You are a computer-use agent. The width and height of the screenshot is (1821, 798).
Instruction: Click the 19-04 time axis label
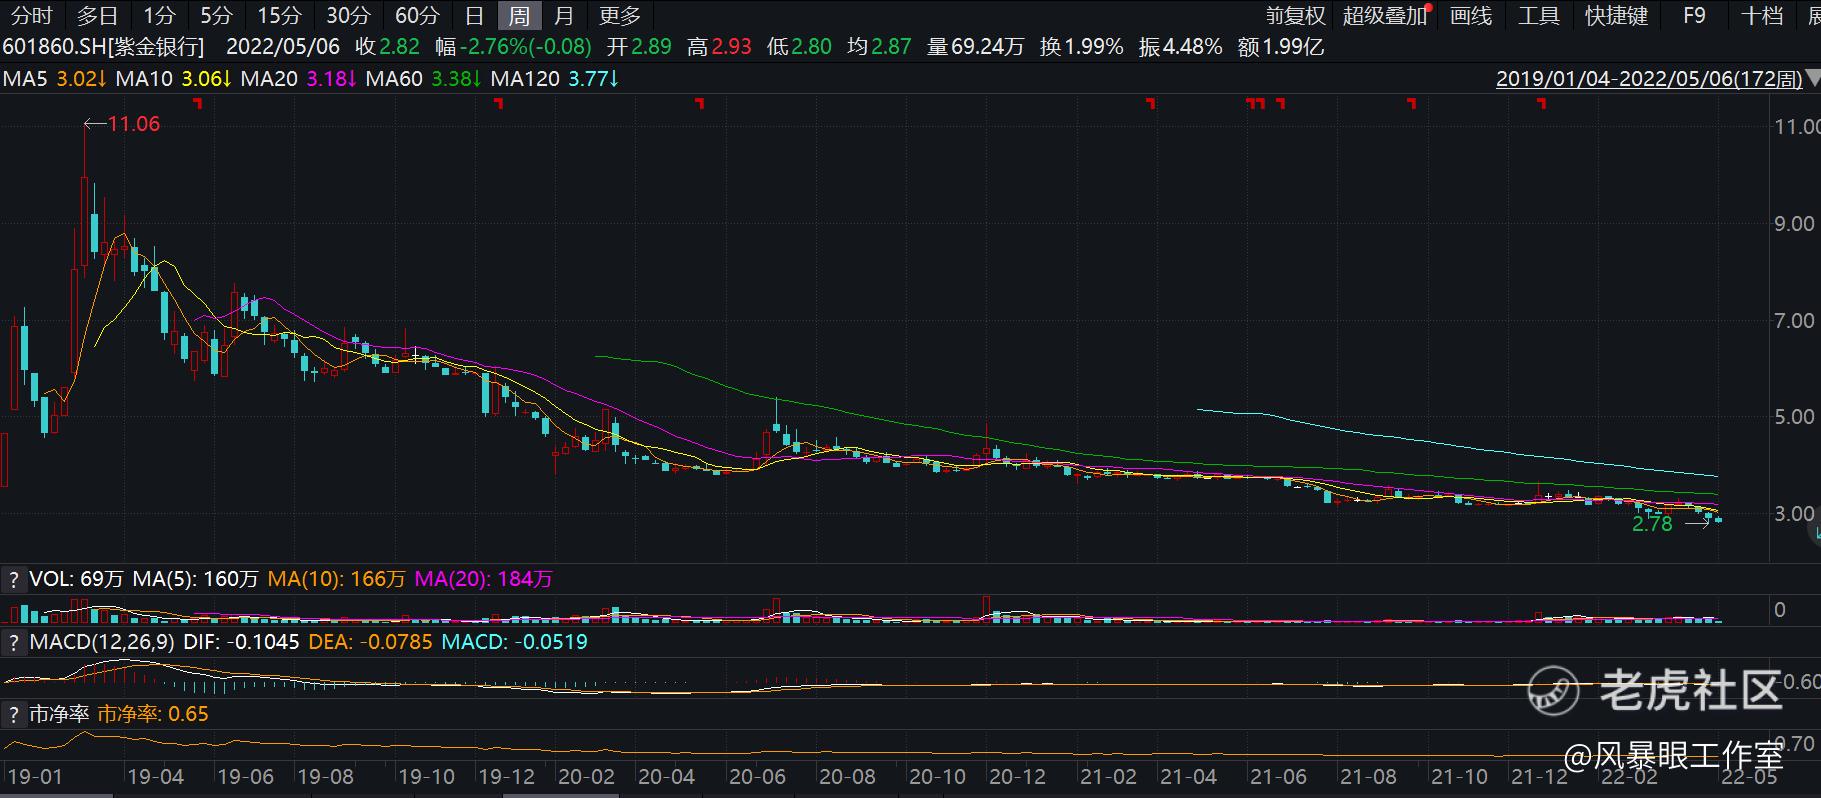[156, 777]
